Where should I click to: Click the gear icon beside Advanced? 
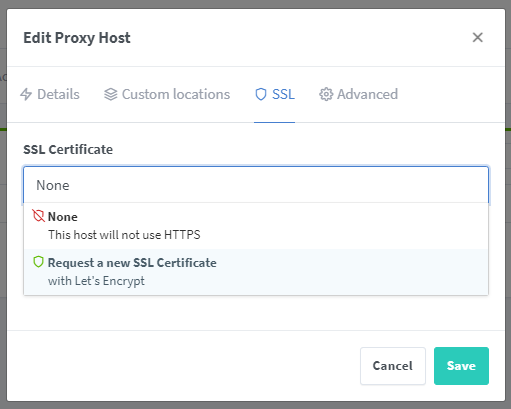(x=326, y=94)
